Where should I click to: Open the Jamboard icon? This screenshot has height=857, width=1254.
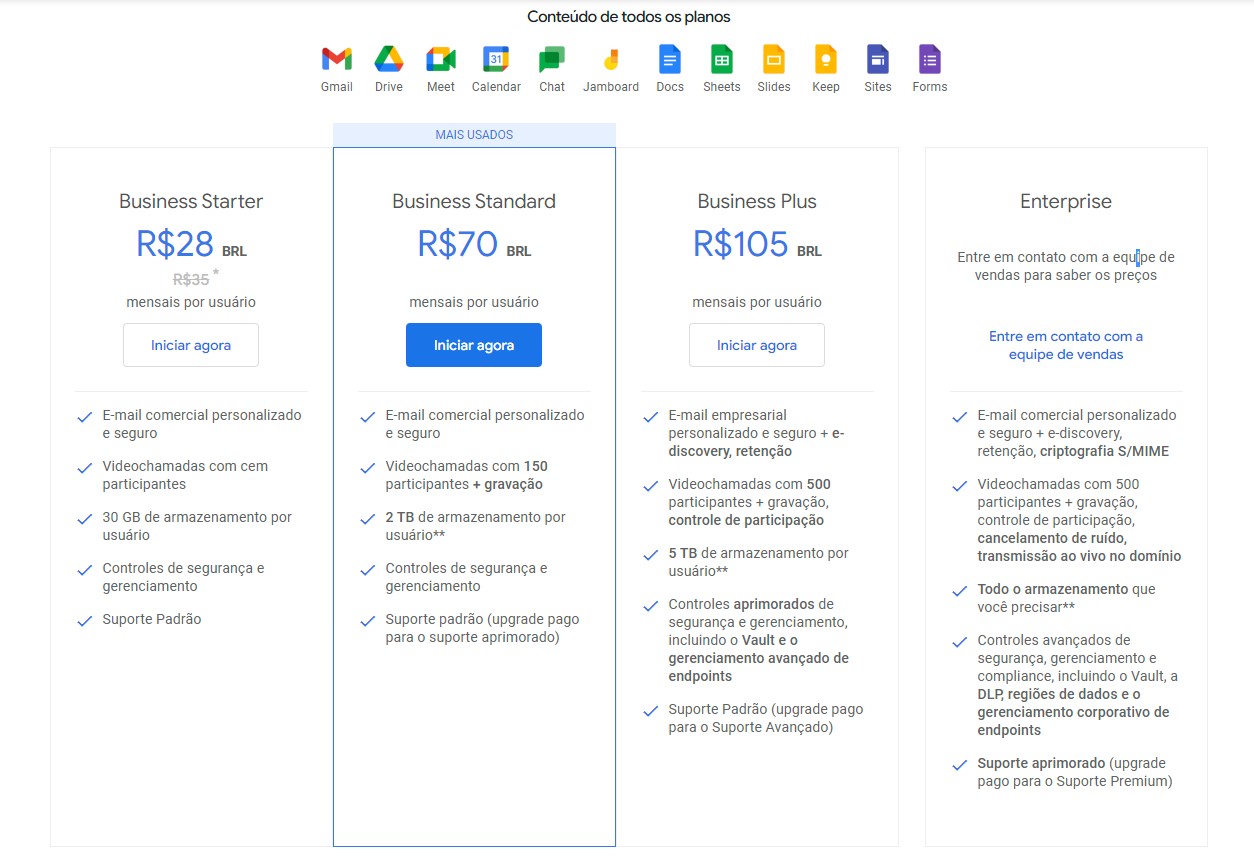tap(610, 58)
